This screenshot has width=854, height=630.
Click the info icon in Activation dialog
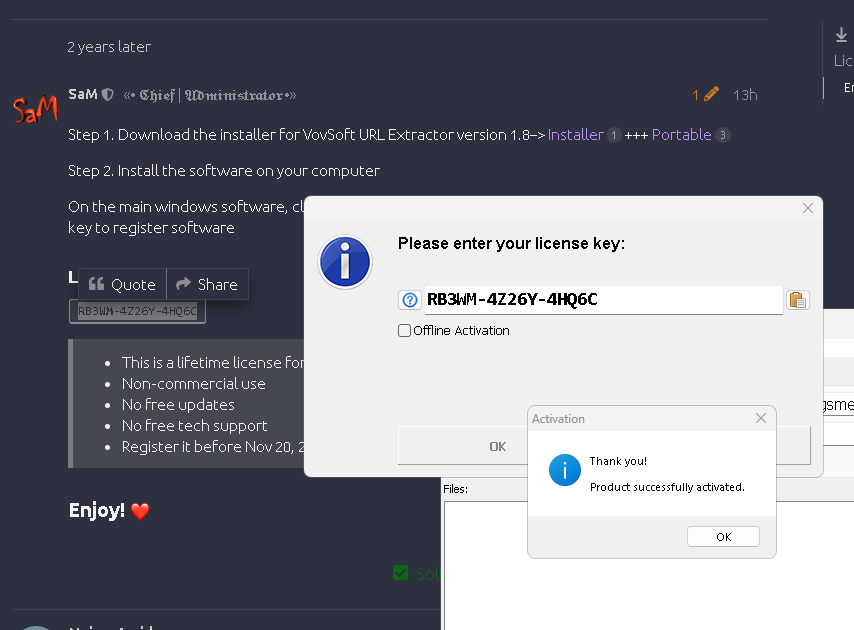[565, 470]
